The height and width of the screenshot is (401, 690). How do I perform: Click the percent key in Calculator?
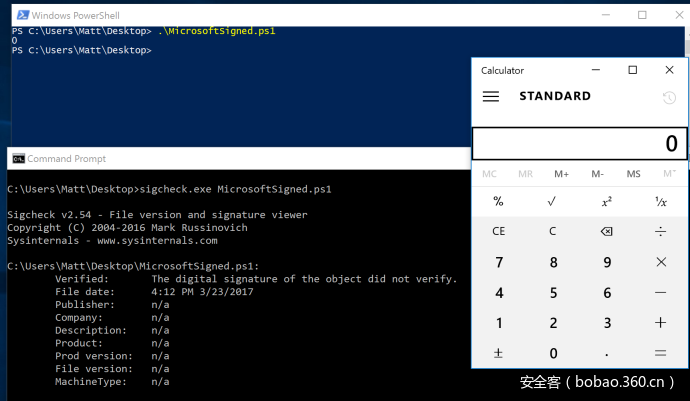(x=498, y=202)
